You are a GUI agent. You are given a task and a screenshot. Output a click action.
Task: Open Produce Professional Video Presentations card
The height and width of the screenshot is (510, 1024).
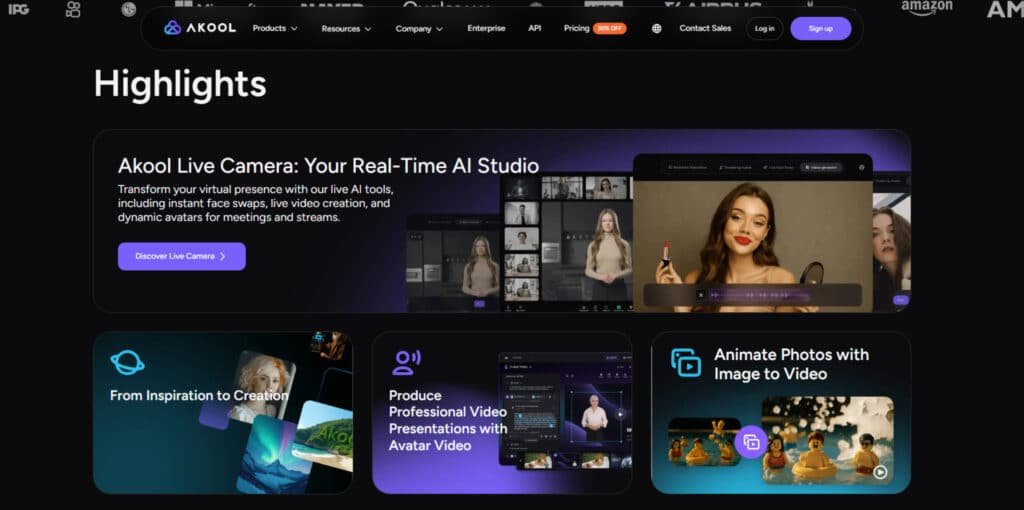502,413
